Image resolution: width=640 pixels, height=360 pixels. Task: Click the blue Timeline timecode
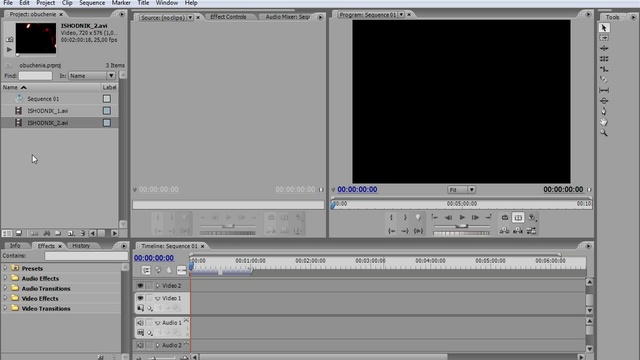pyautogui.click(x=154, y=258)
